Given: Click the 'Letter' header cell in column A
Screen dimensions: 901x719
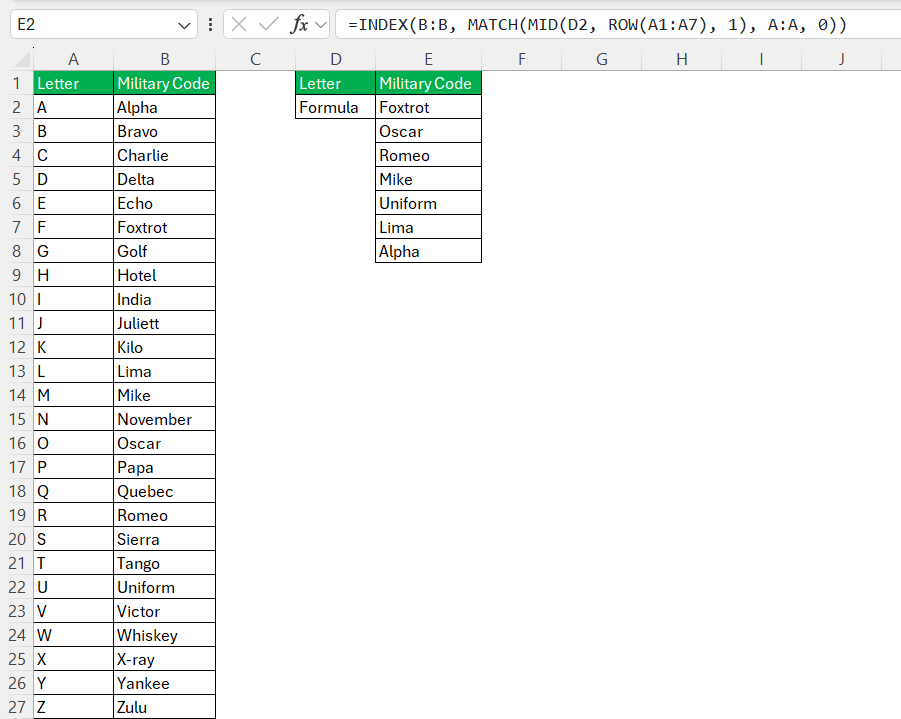Looking at the screenshot, I should click(74, 83).
